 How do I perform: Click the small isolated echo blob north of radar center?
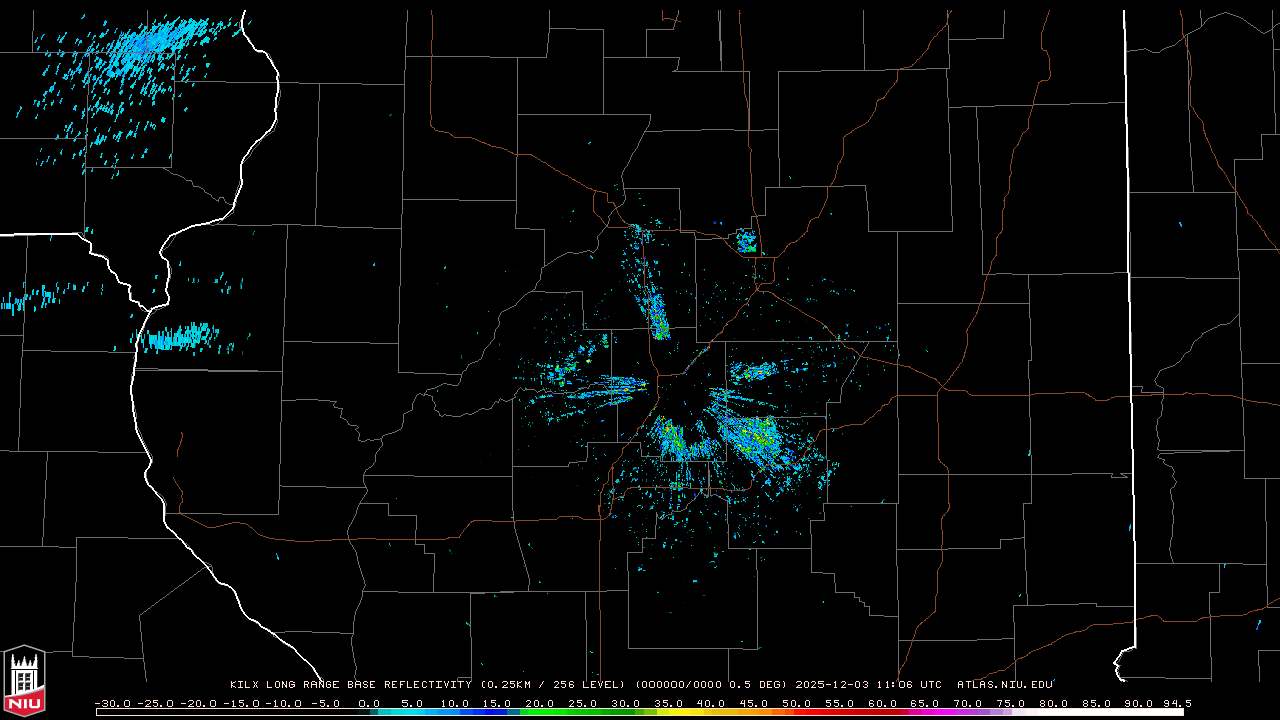point(745,240)
